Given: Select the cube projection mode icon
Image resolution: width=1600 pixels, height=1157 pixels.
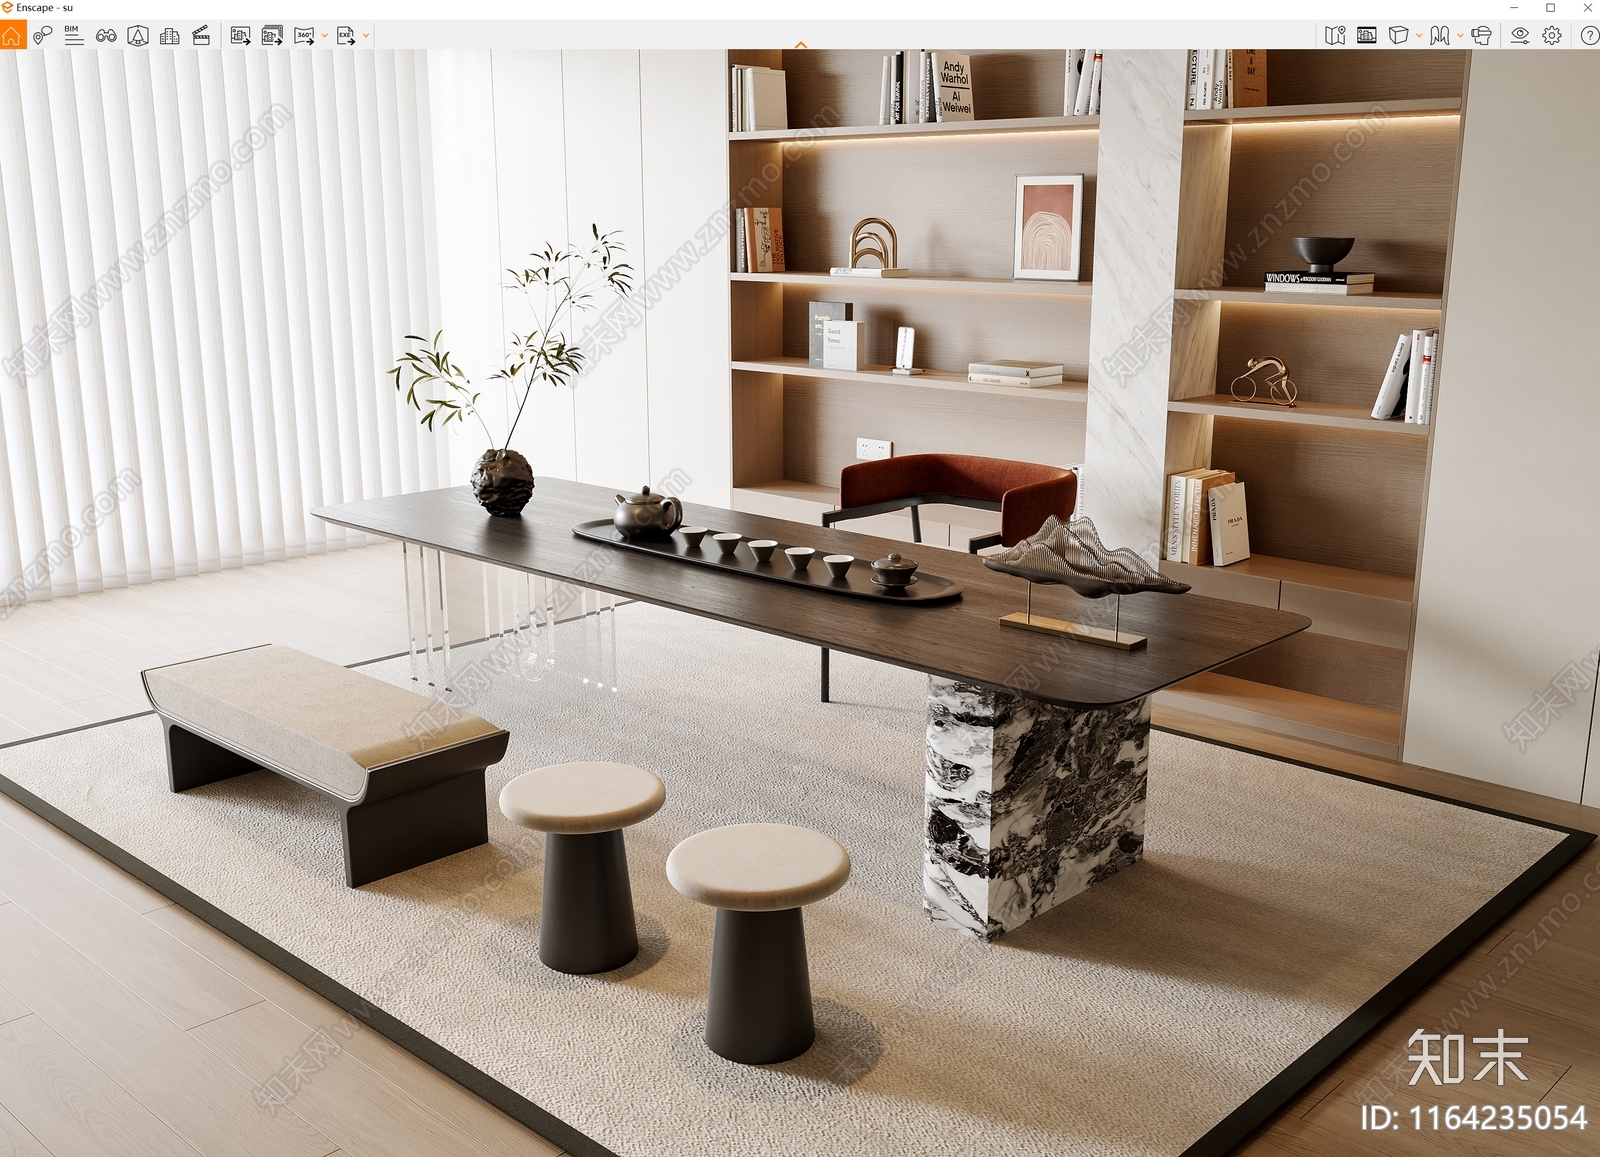Looking at the screenshot, I should pos(1398,36).
